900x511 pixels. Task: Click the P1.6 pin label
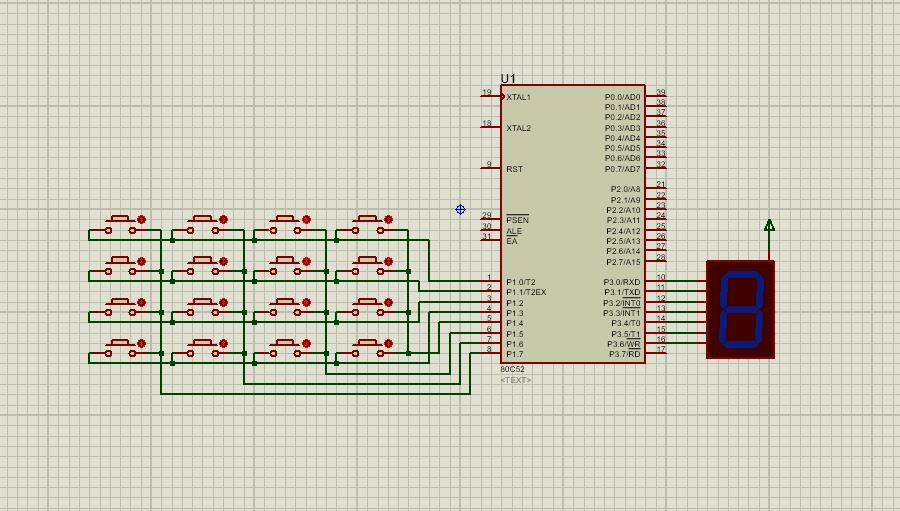click(515, 344)
